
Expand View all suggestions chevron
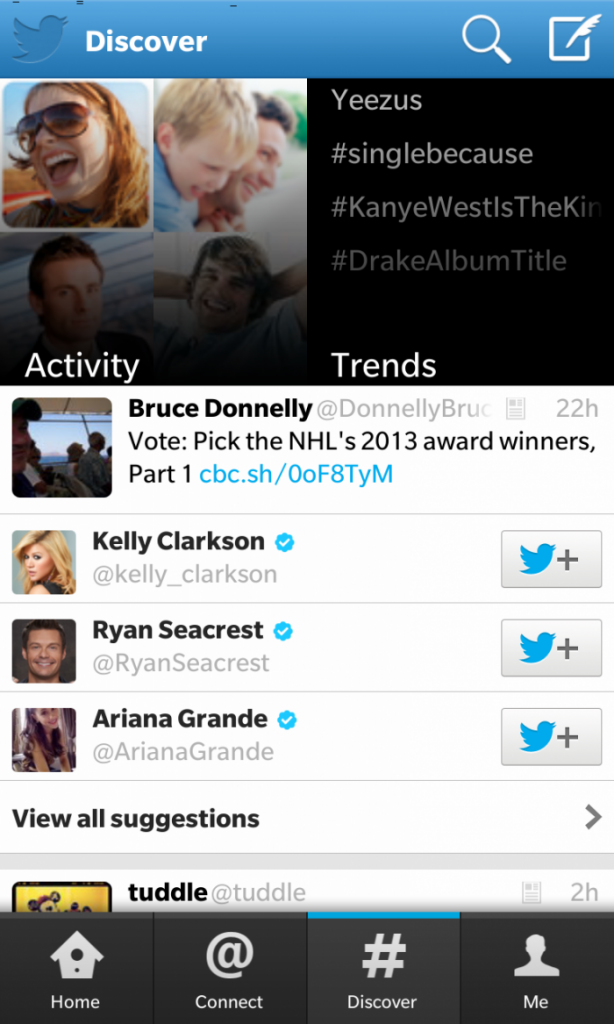[593, 817]
